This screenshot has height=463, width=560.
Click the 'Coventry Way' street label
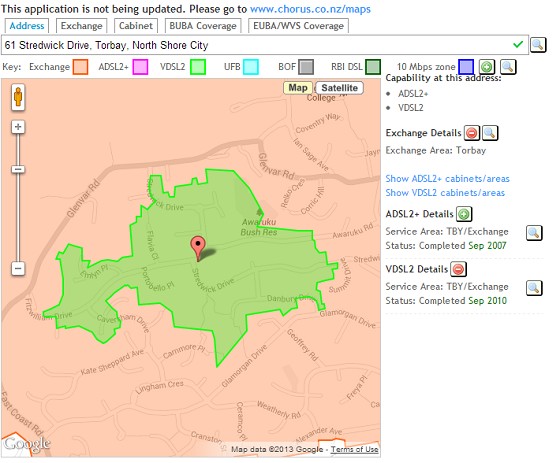coord(318,123)
